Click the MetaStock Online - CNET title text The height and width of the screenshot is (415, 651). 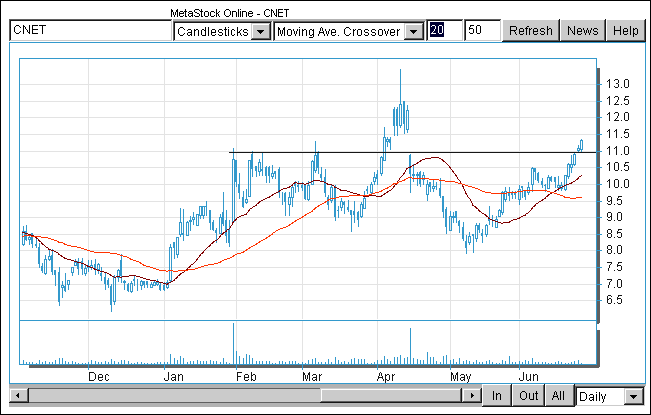click(230, 13)
